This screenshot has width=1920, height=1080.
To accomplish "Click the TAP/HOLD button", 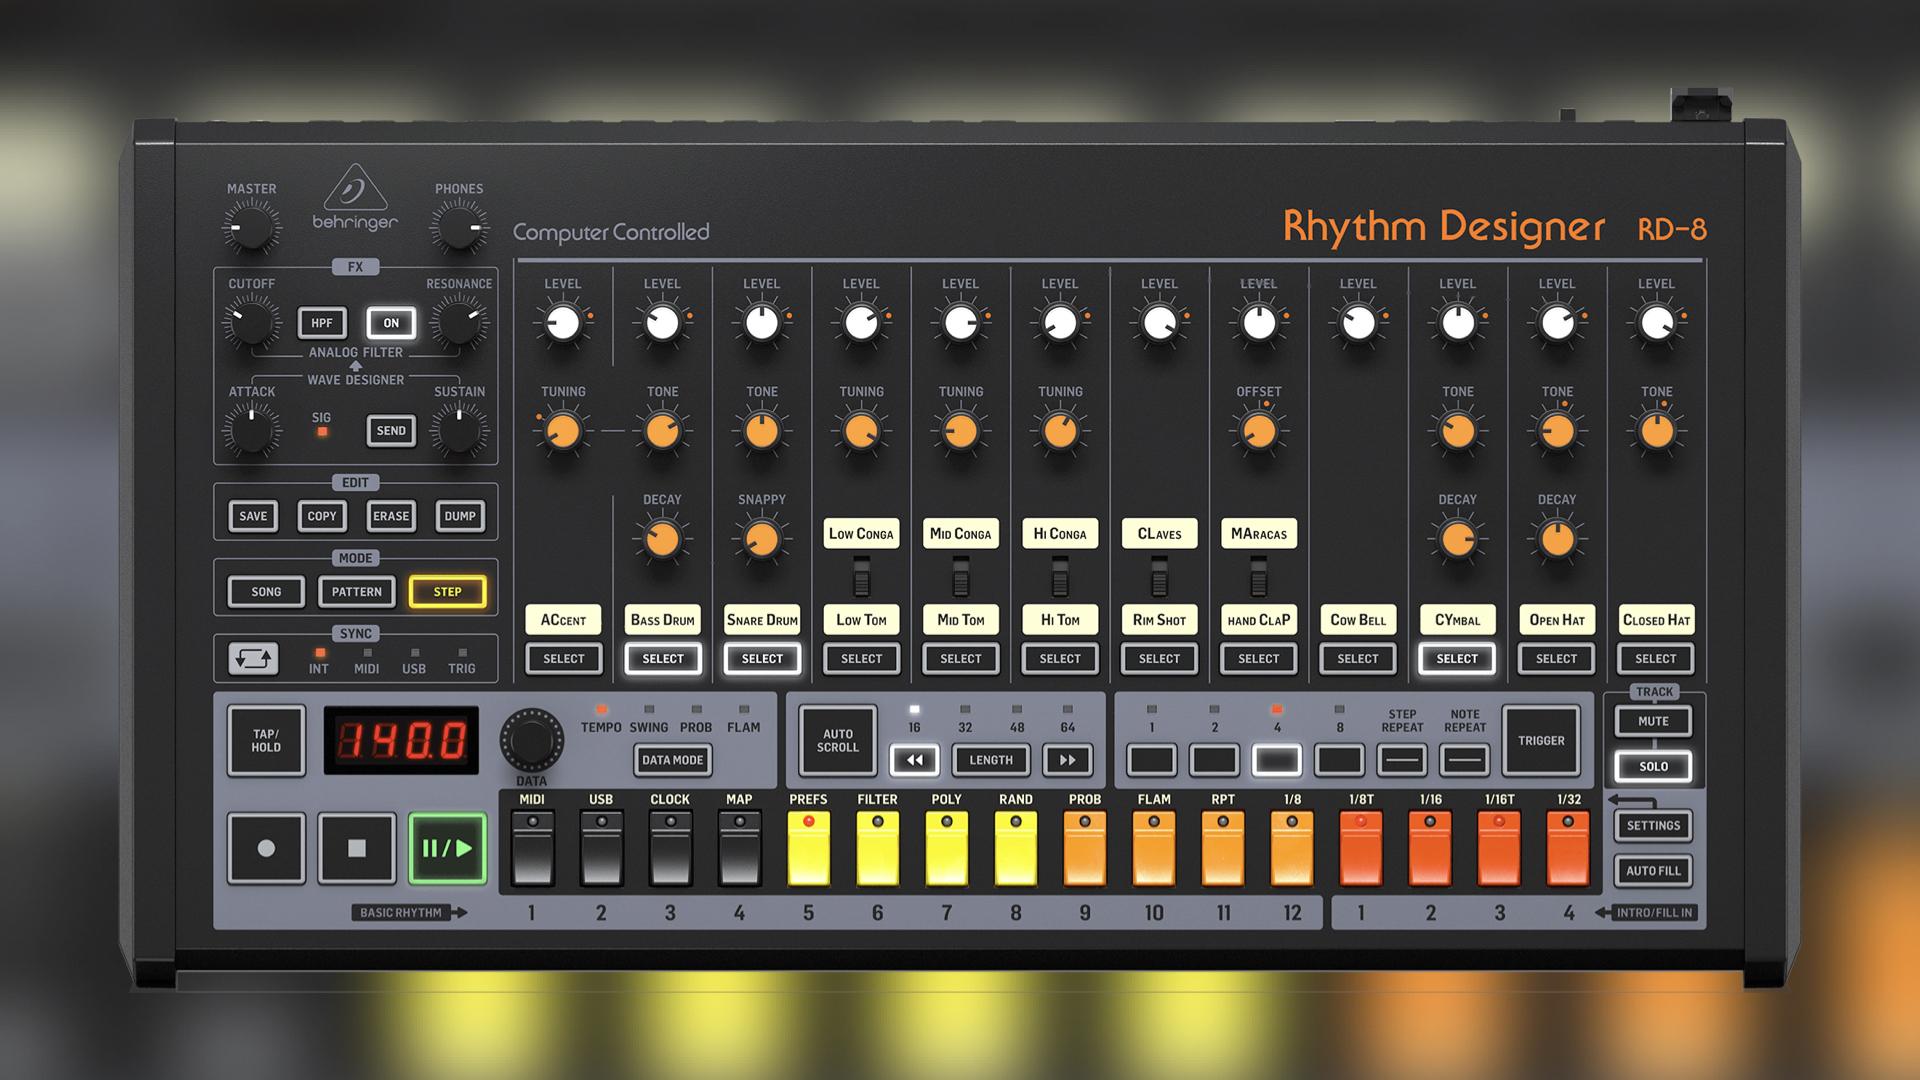I will point(266,741).
